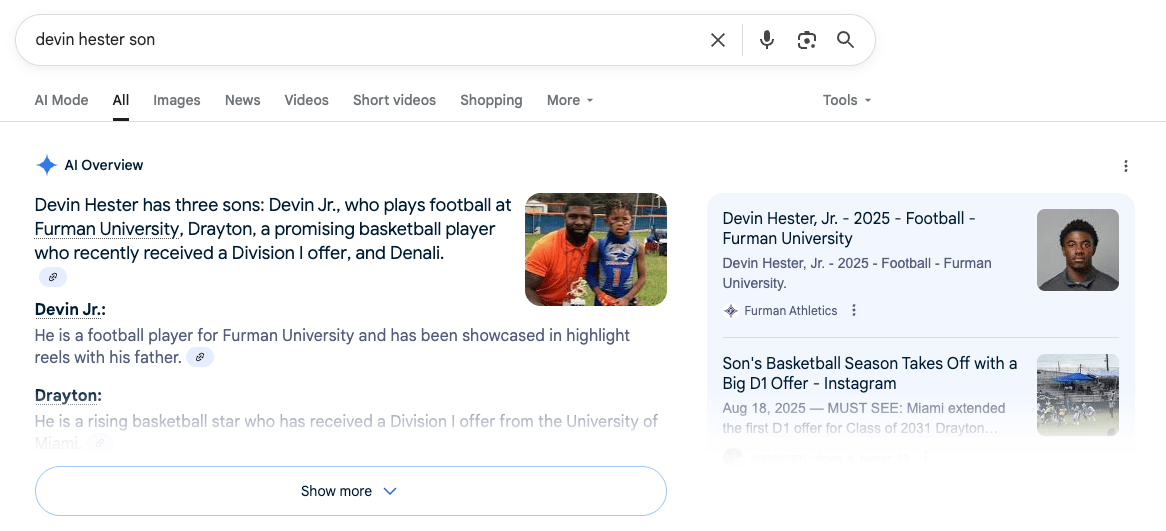Click the magnifying glass search icon

click(x=845, y=39)
